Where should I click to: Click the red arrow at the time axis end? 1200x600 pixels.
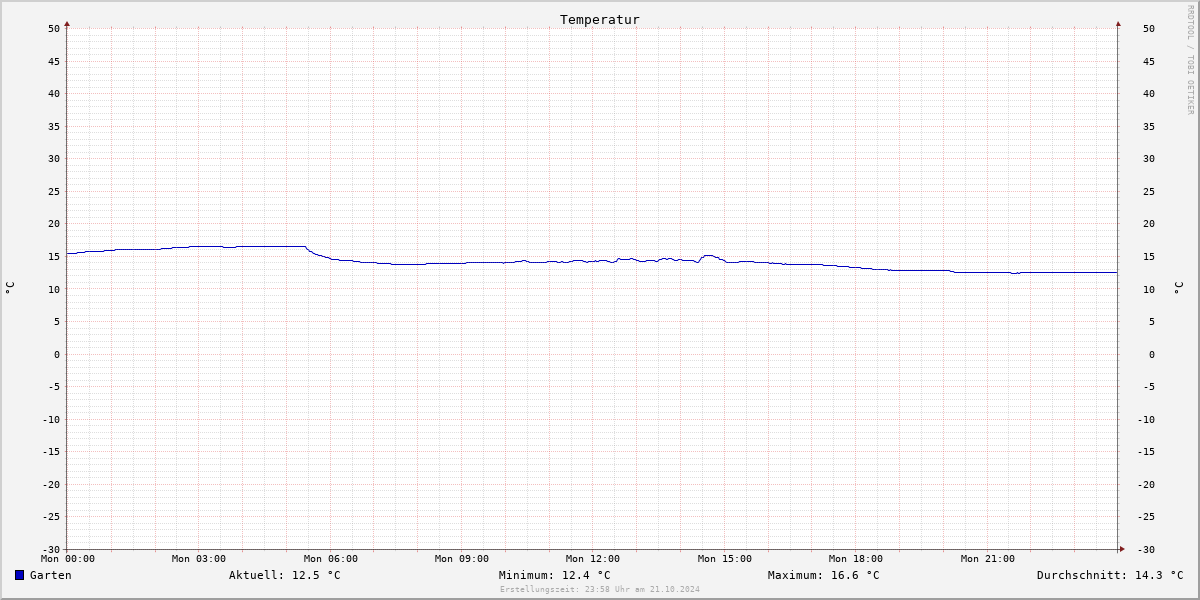1122,549
